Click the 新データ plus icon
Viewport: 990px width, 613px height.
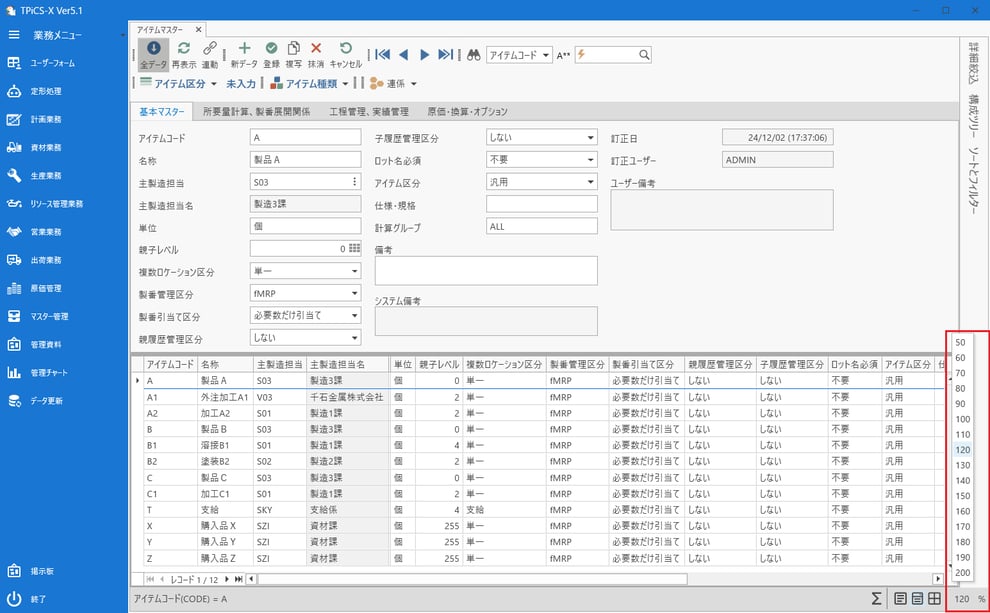[x=244, y=48]
